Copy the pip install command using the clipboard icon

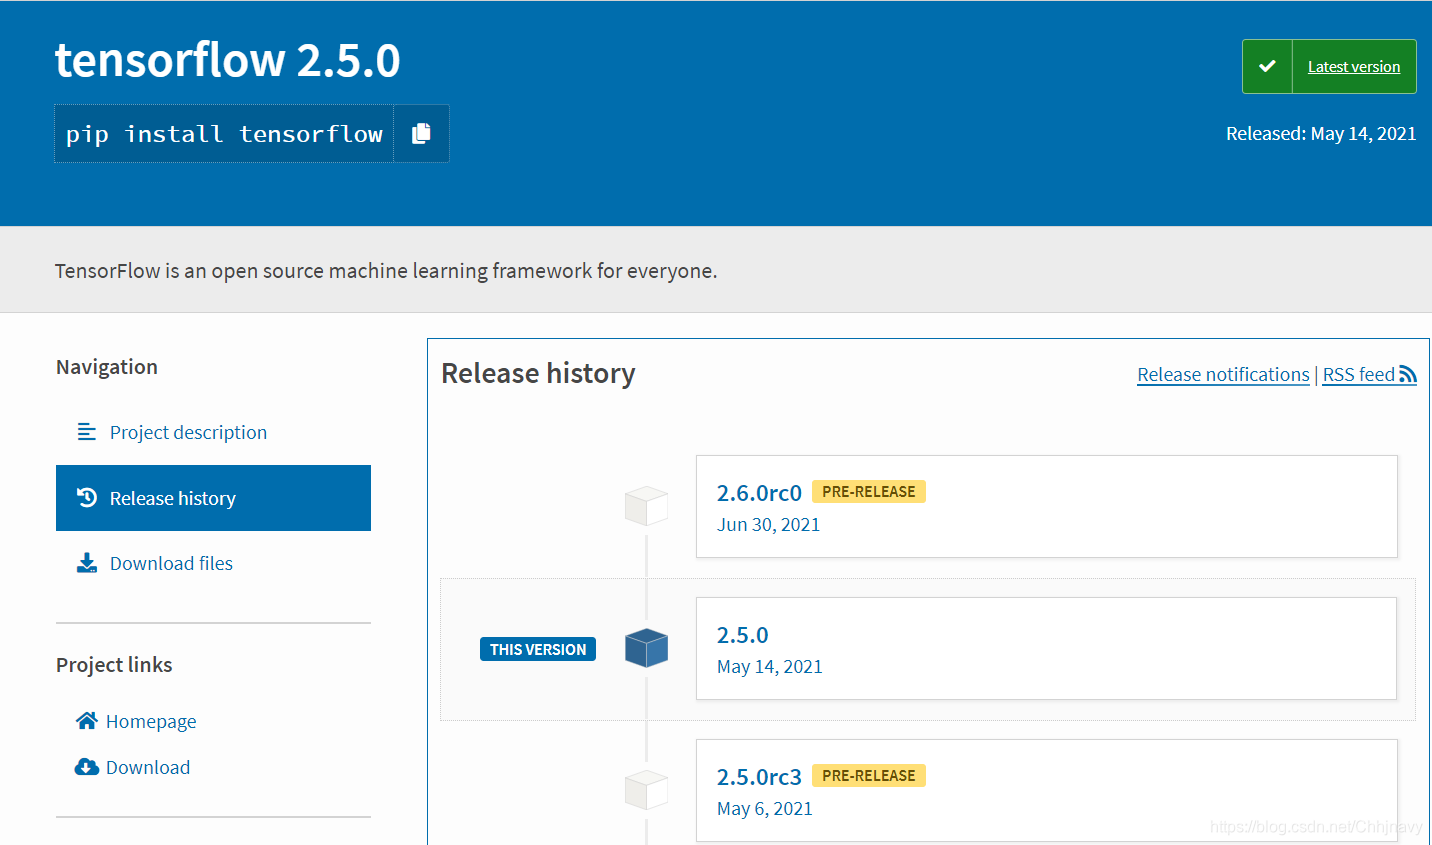click(x=420, y=133)
